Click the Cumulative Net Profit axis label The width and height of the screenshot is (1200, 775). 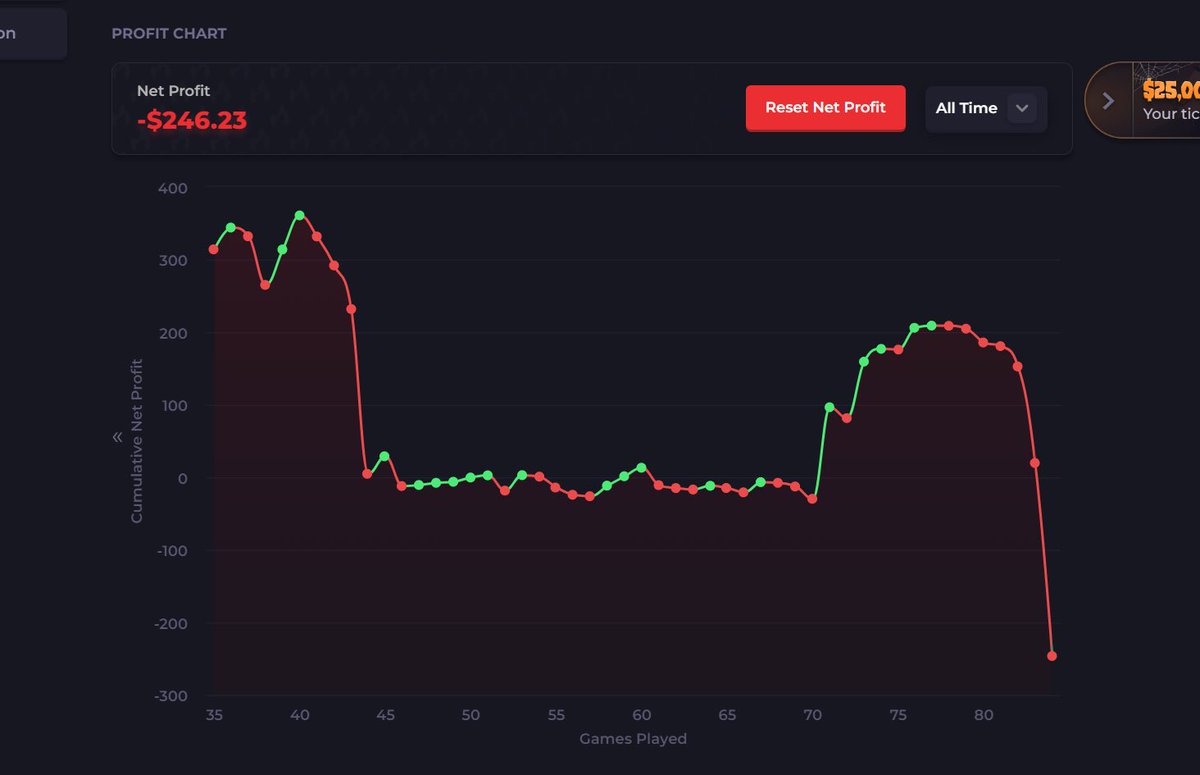pos(137,441)
